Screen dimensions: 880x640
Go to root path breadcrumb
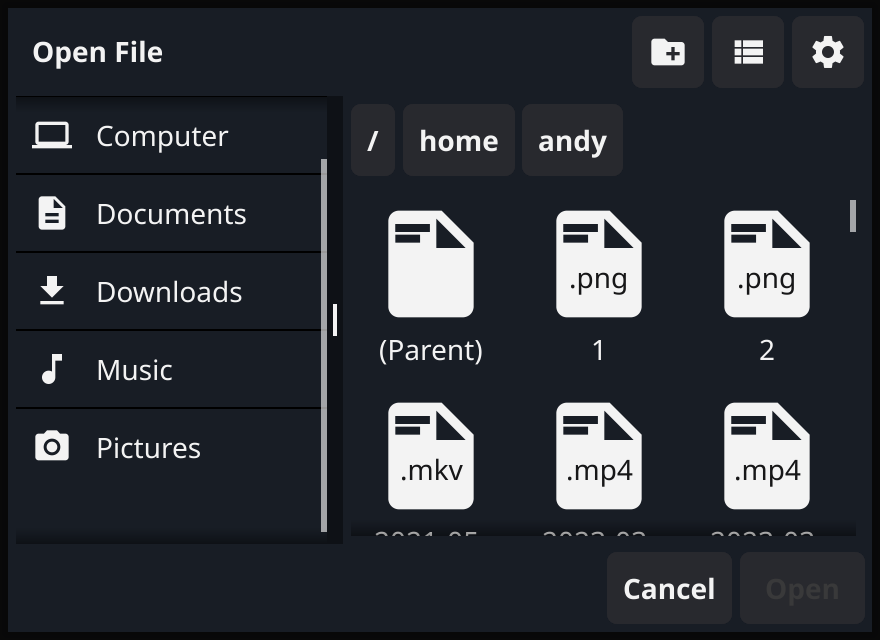coord(373,141)
